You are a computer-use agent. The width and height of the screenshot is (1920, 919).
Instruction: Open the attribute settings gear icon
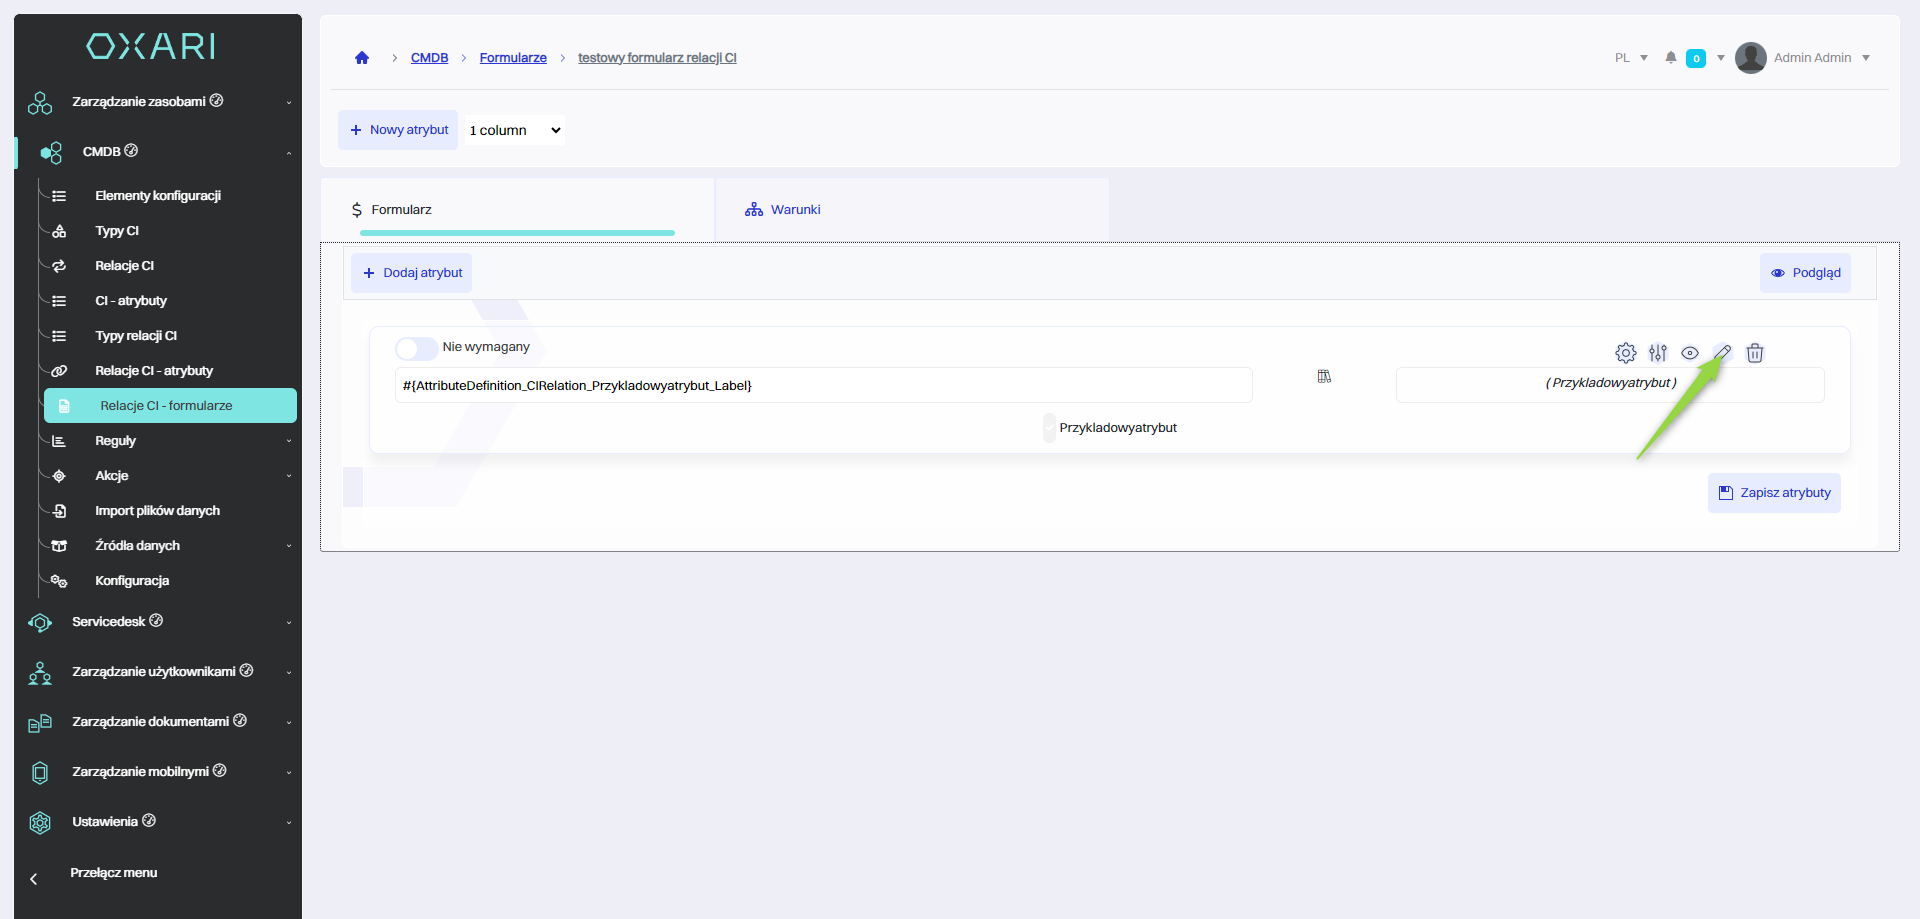tap(1625, 353)
